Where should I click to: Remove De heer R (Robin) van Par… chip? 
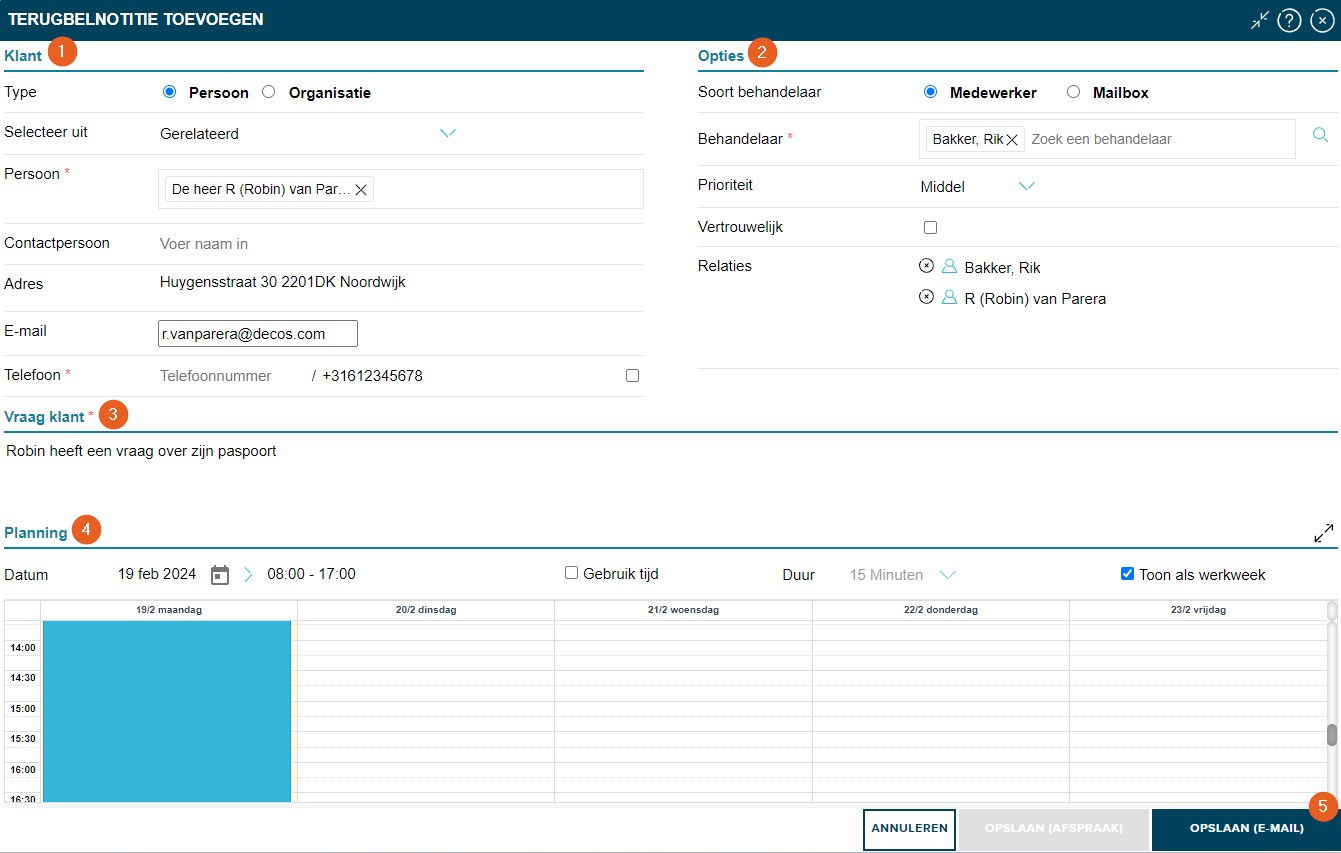tap(361, 189)
